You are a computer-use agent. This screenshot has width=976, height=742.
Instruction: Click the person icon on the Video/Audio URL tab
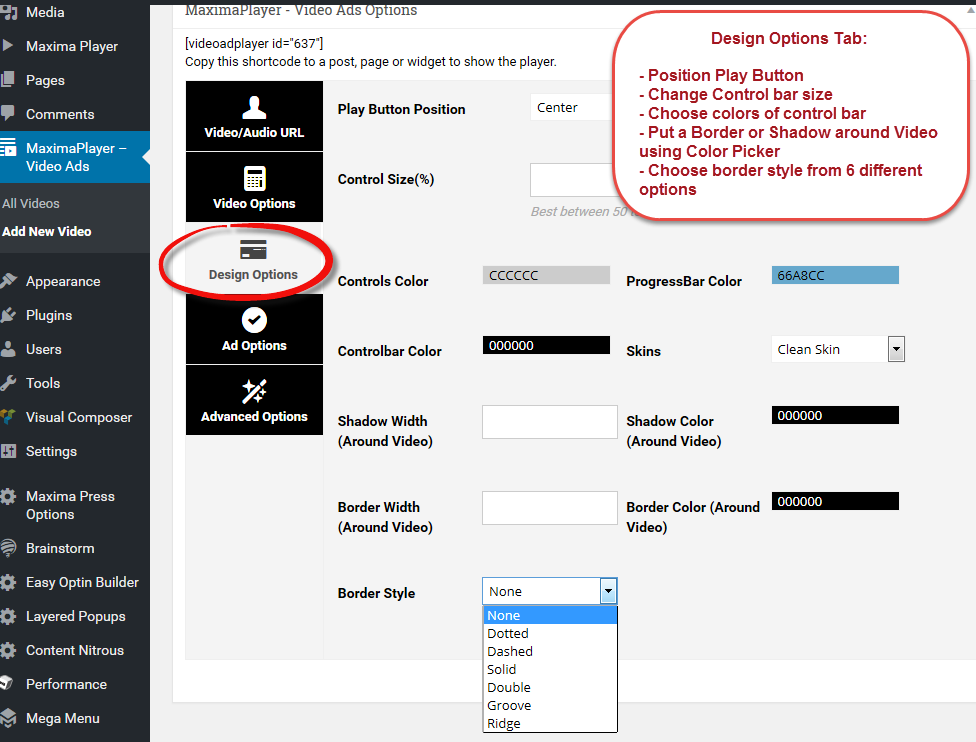pos(254,107)
